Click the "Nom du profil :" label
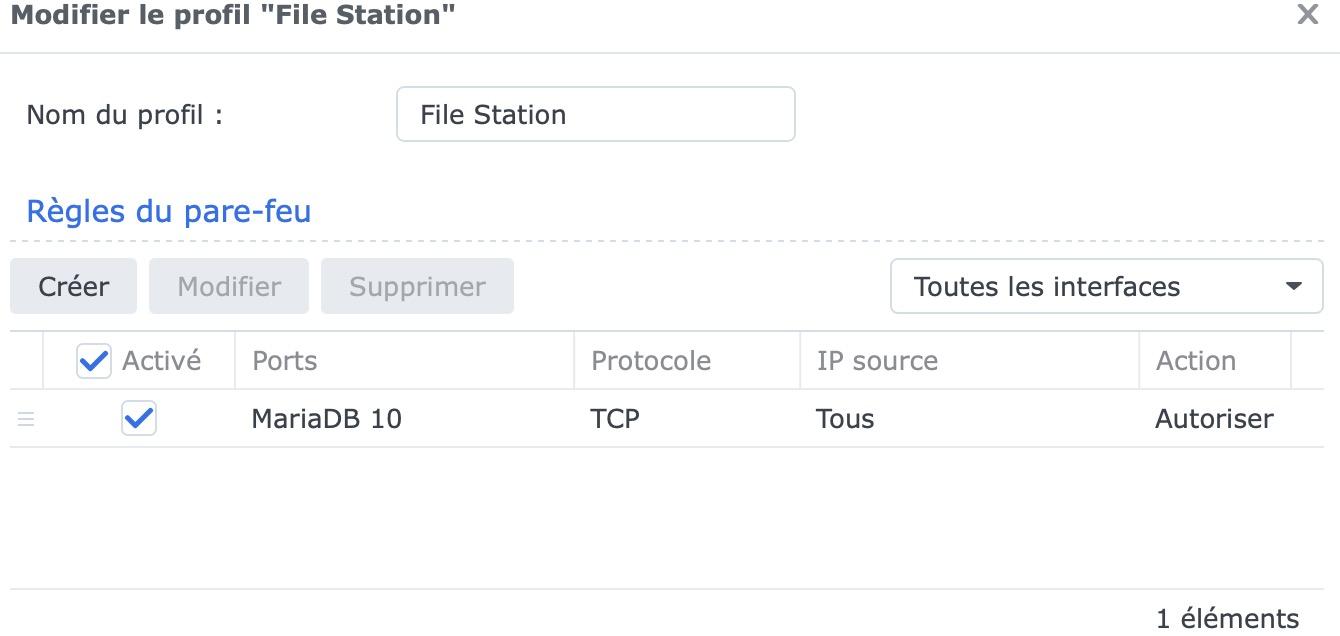This screenshot has height=636, width=1340. click(x=124, y=115)
